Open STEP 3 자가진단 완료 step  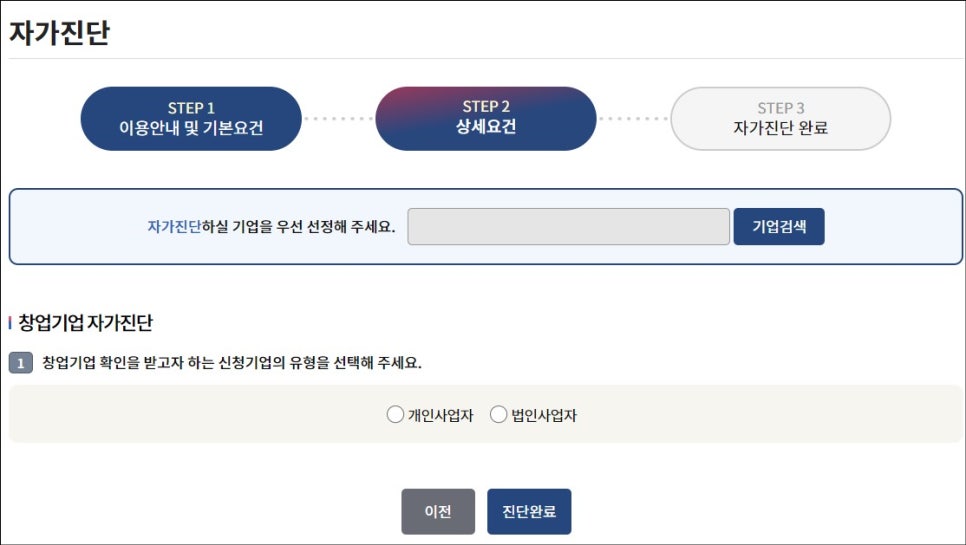(780, 118)
